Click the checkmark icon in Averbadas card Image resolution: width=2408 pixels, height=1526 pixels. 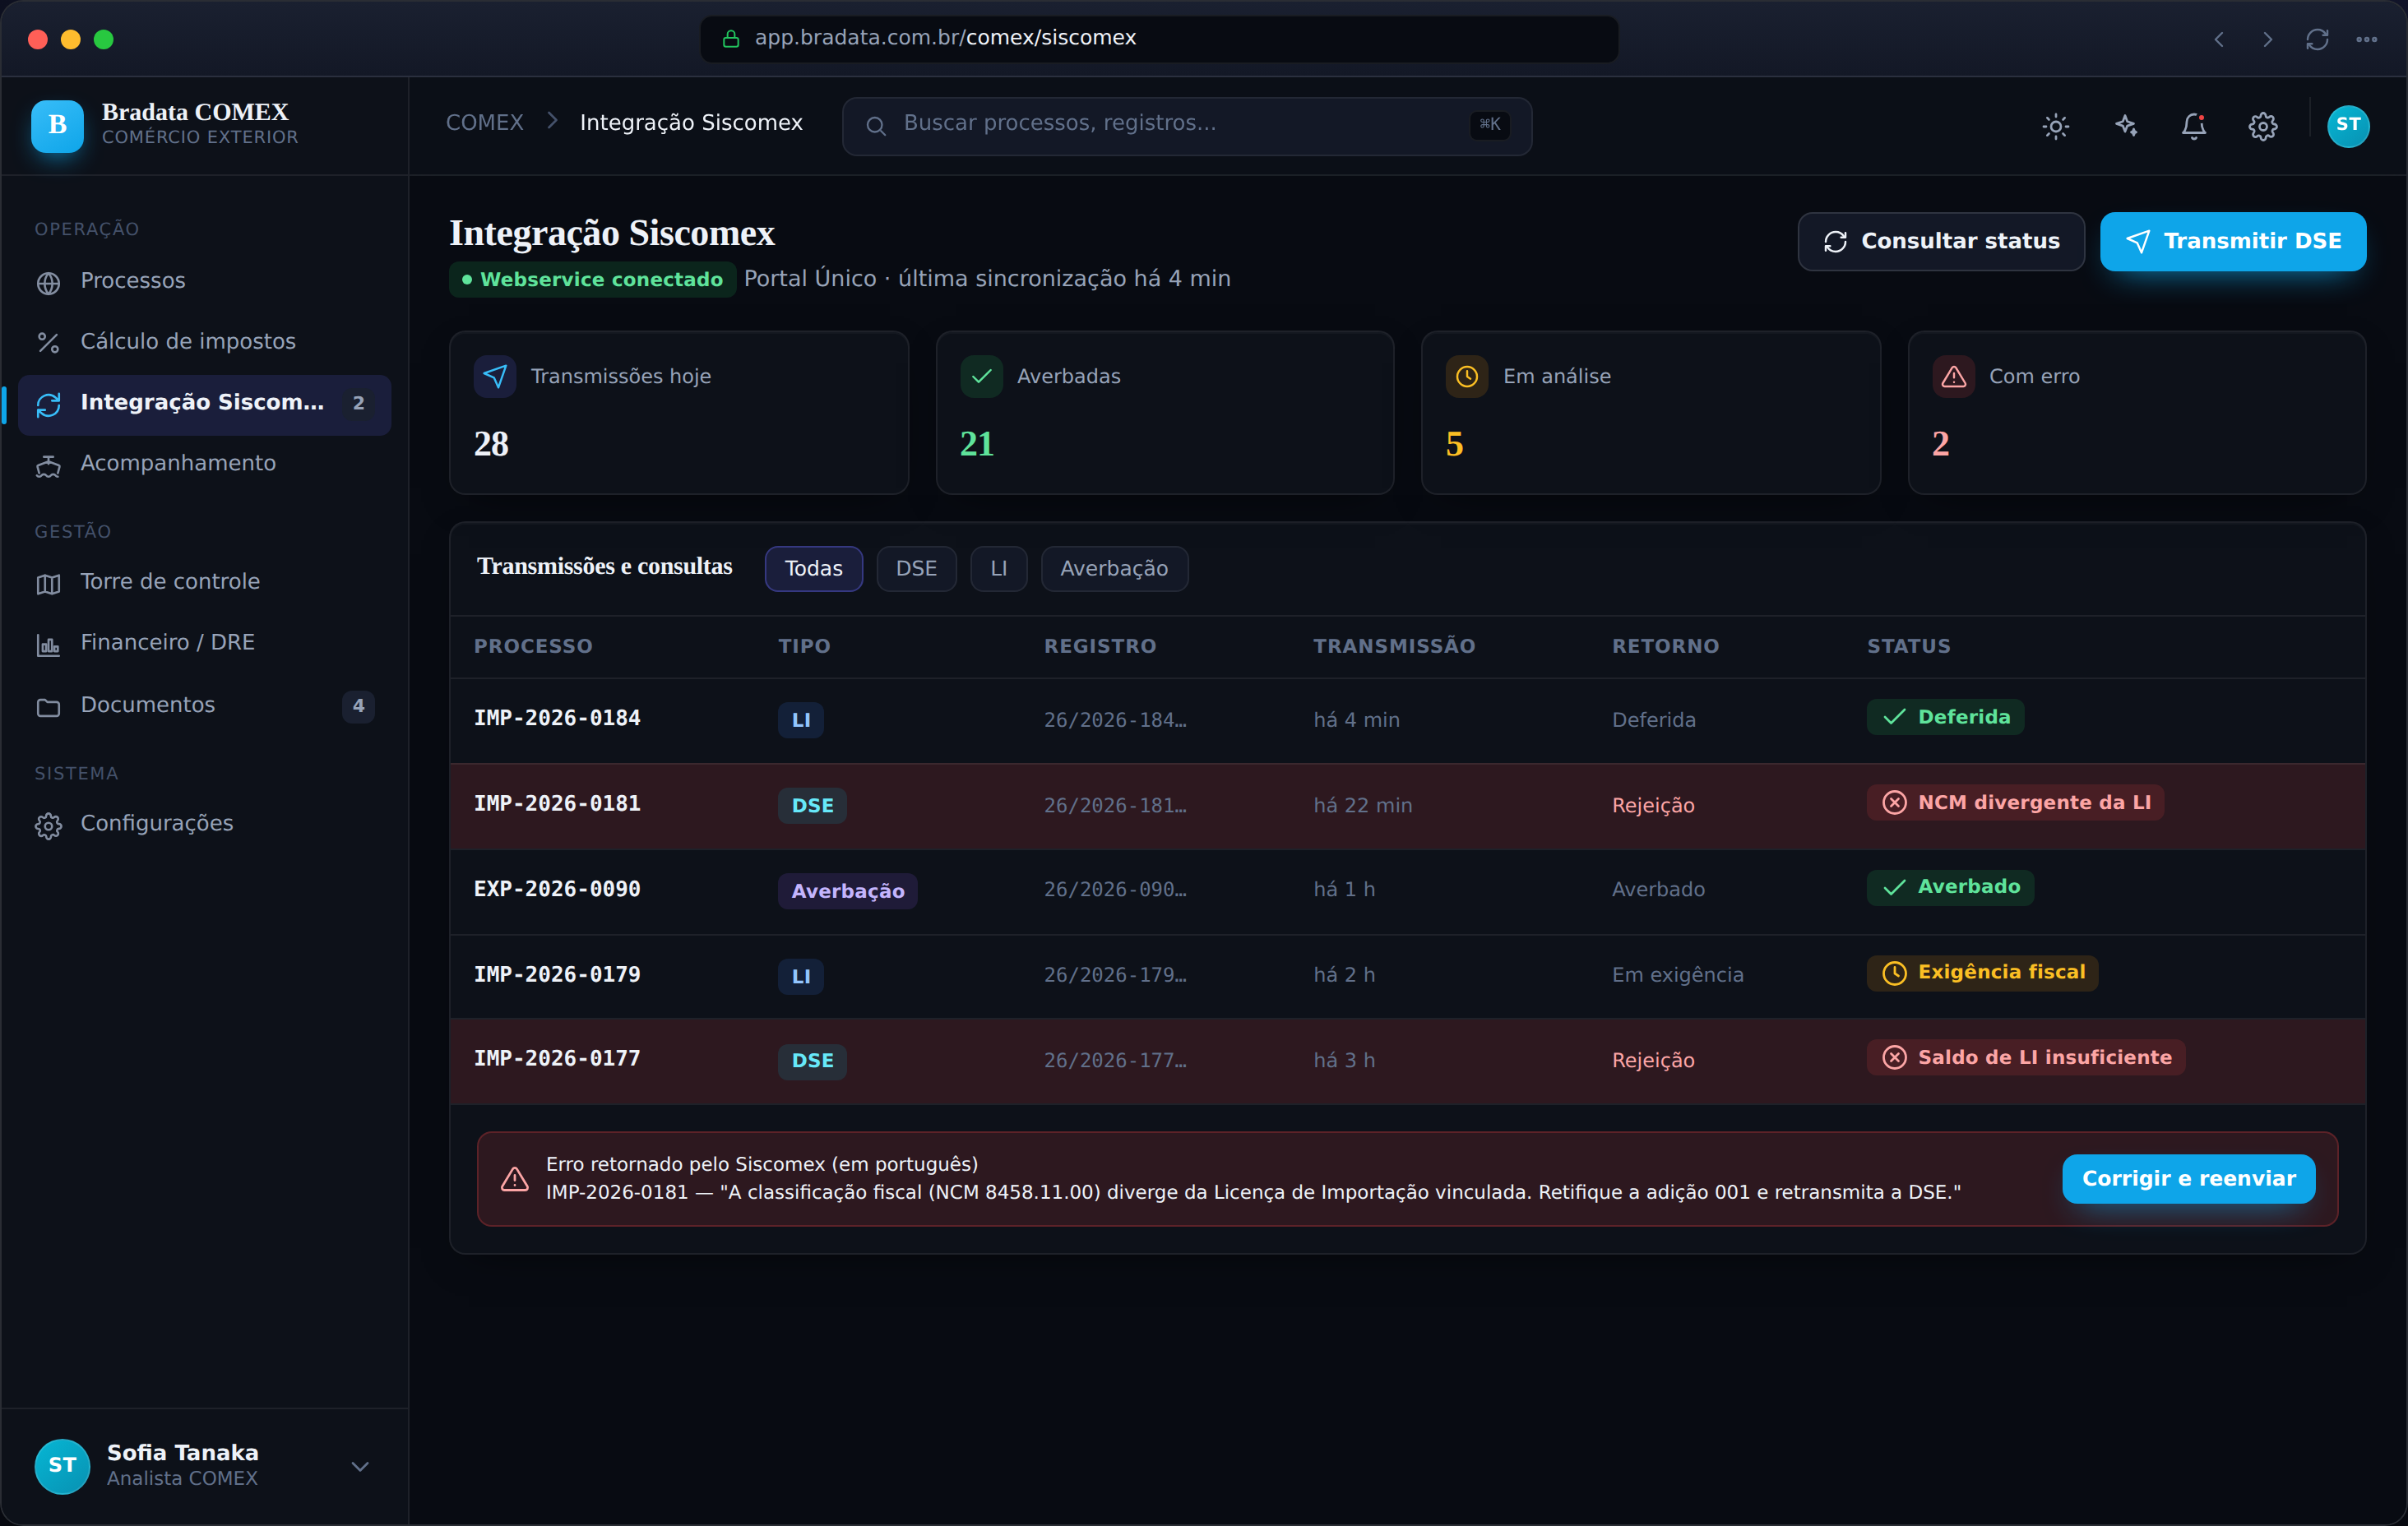coord(981,377)
